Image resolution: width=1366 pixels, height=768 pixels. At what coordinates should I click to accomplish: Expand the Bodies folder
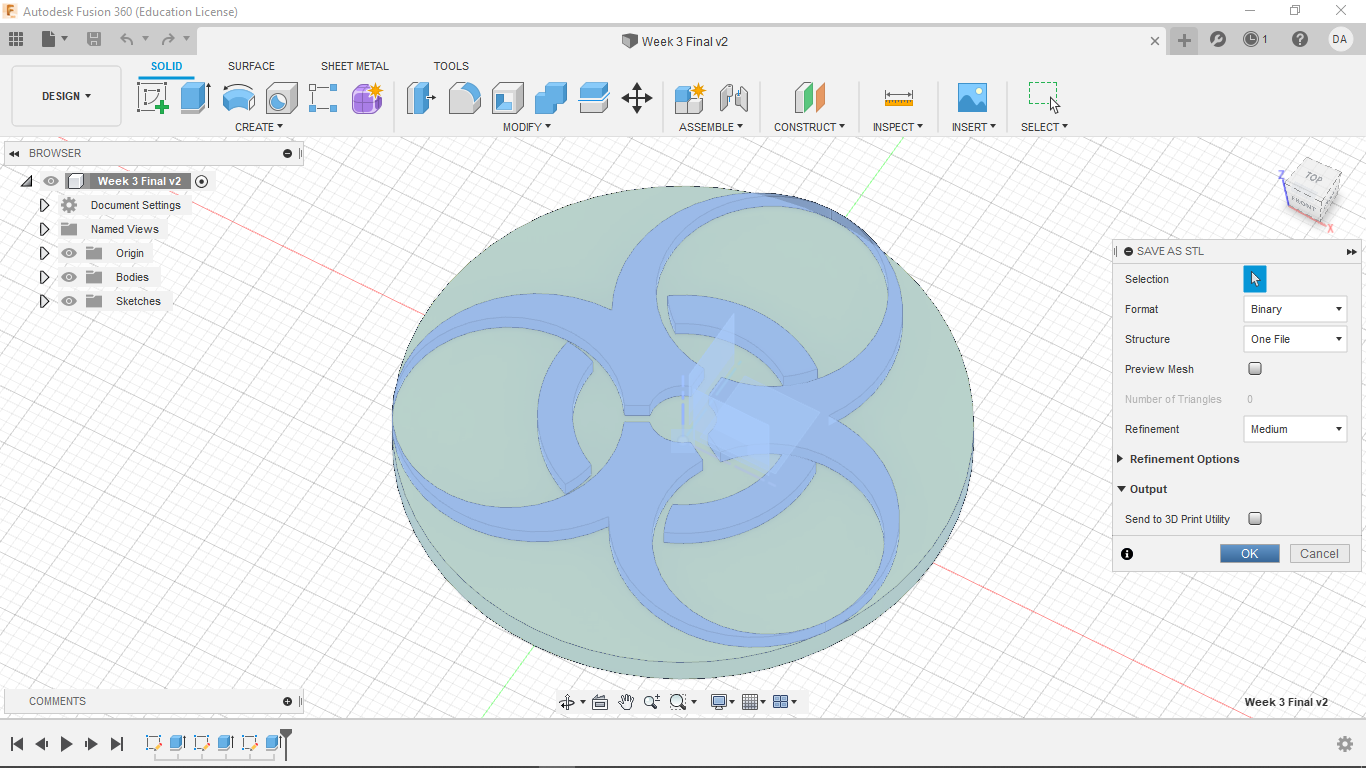[44, 277]
